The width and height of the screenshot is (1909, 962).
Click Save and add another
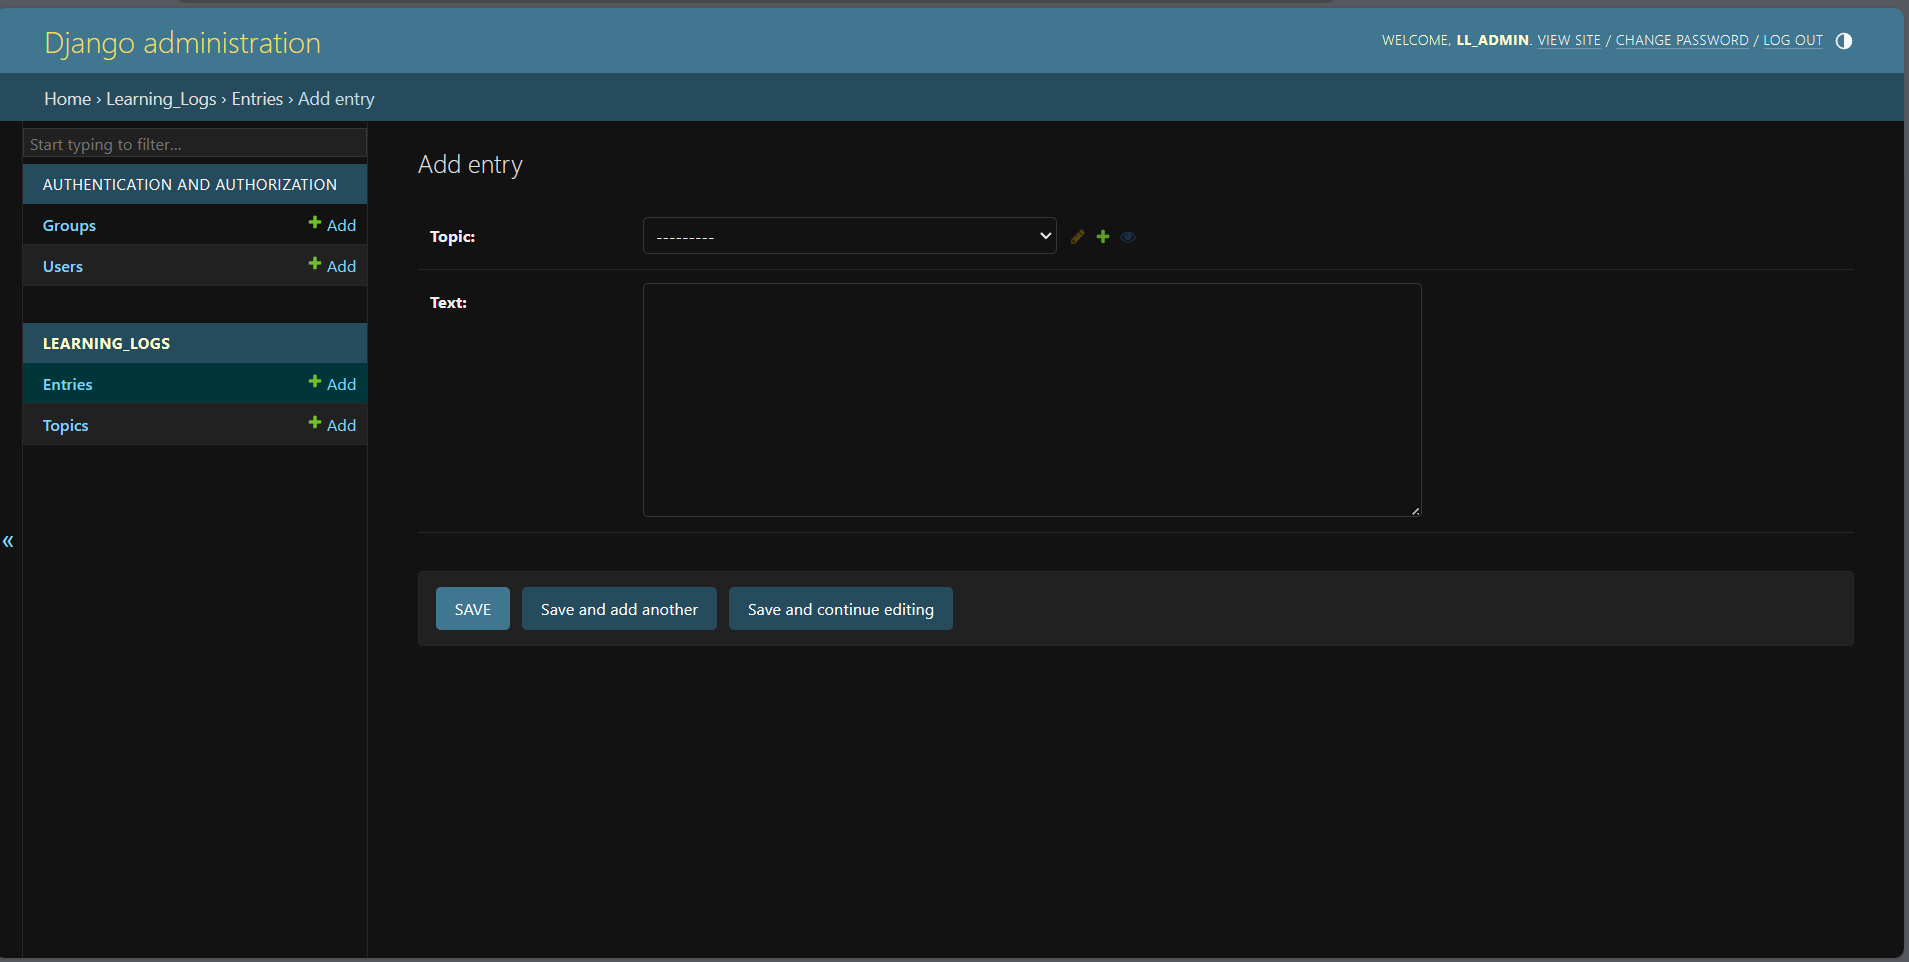[x=619, y=609]
